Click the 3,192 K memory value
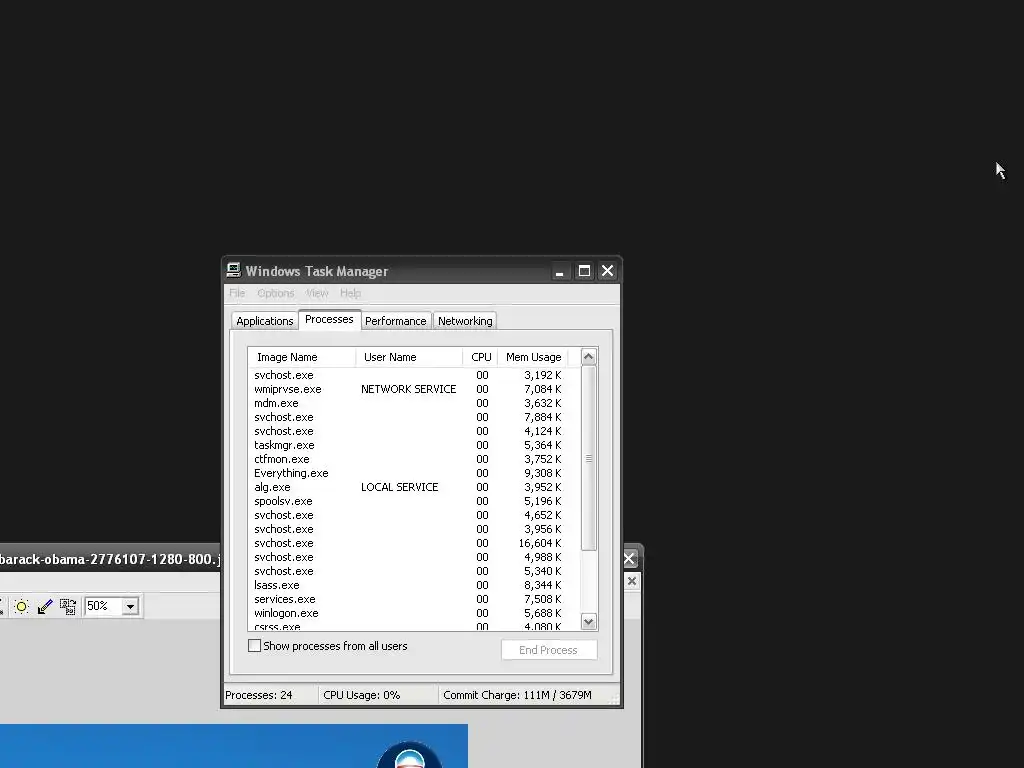This screenshot has height=768, width=1024. tap(543, 376)
